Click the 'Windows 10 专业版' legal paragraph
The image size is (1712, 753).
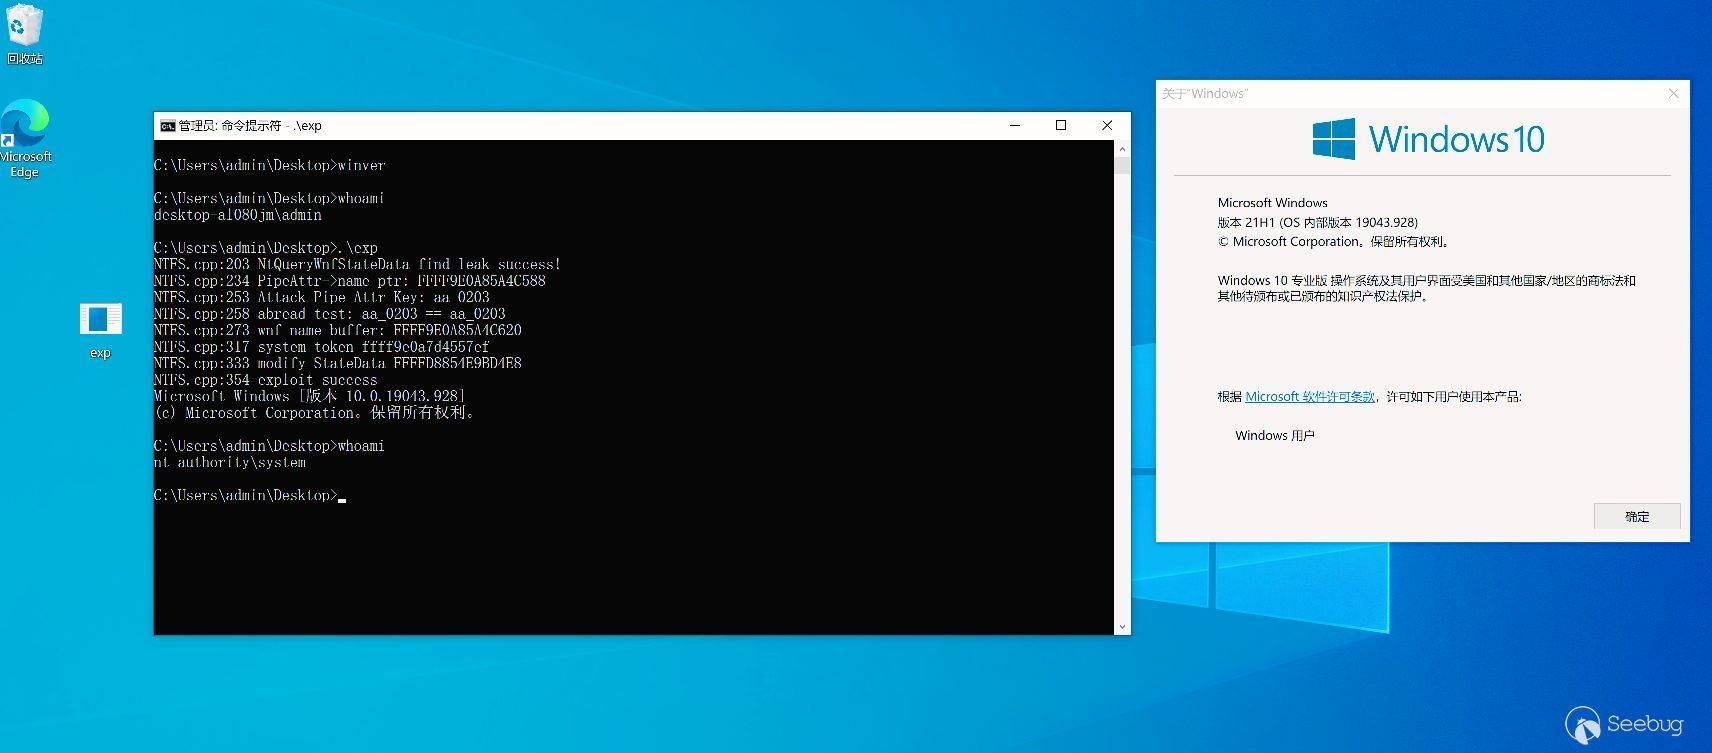pos(1427,288)
